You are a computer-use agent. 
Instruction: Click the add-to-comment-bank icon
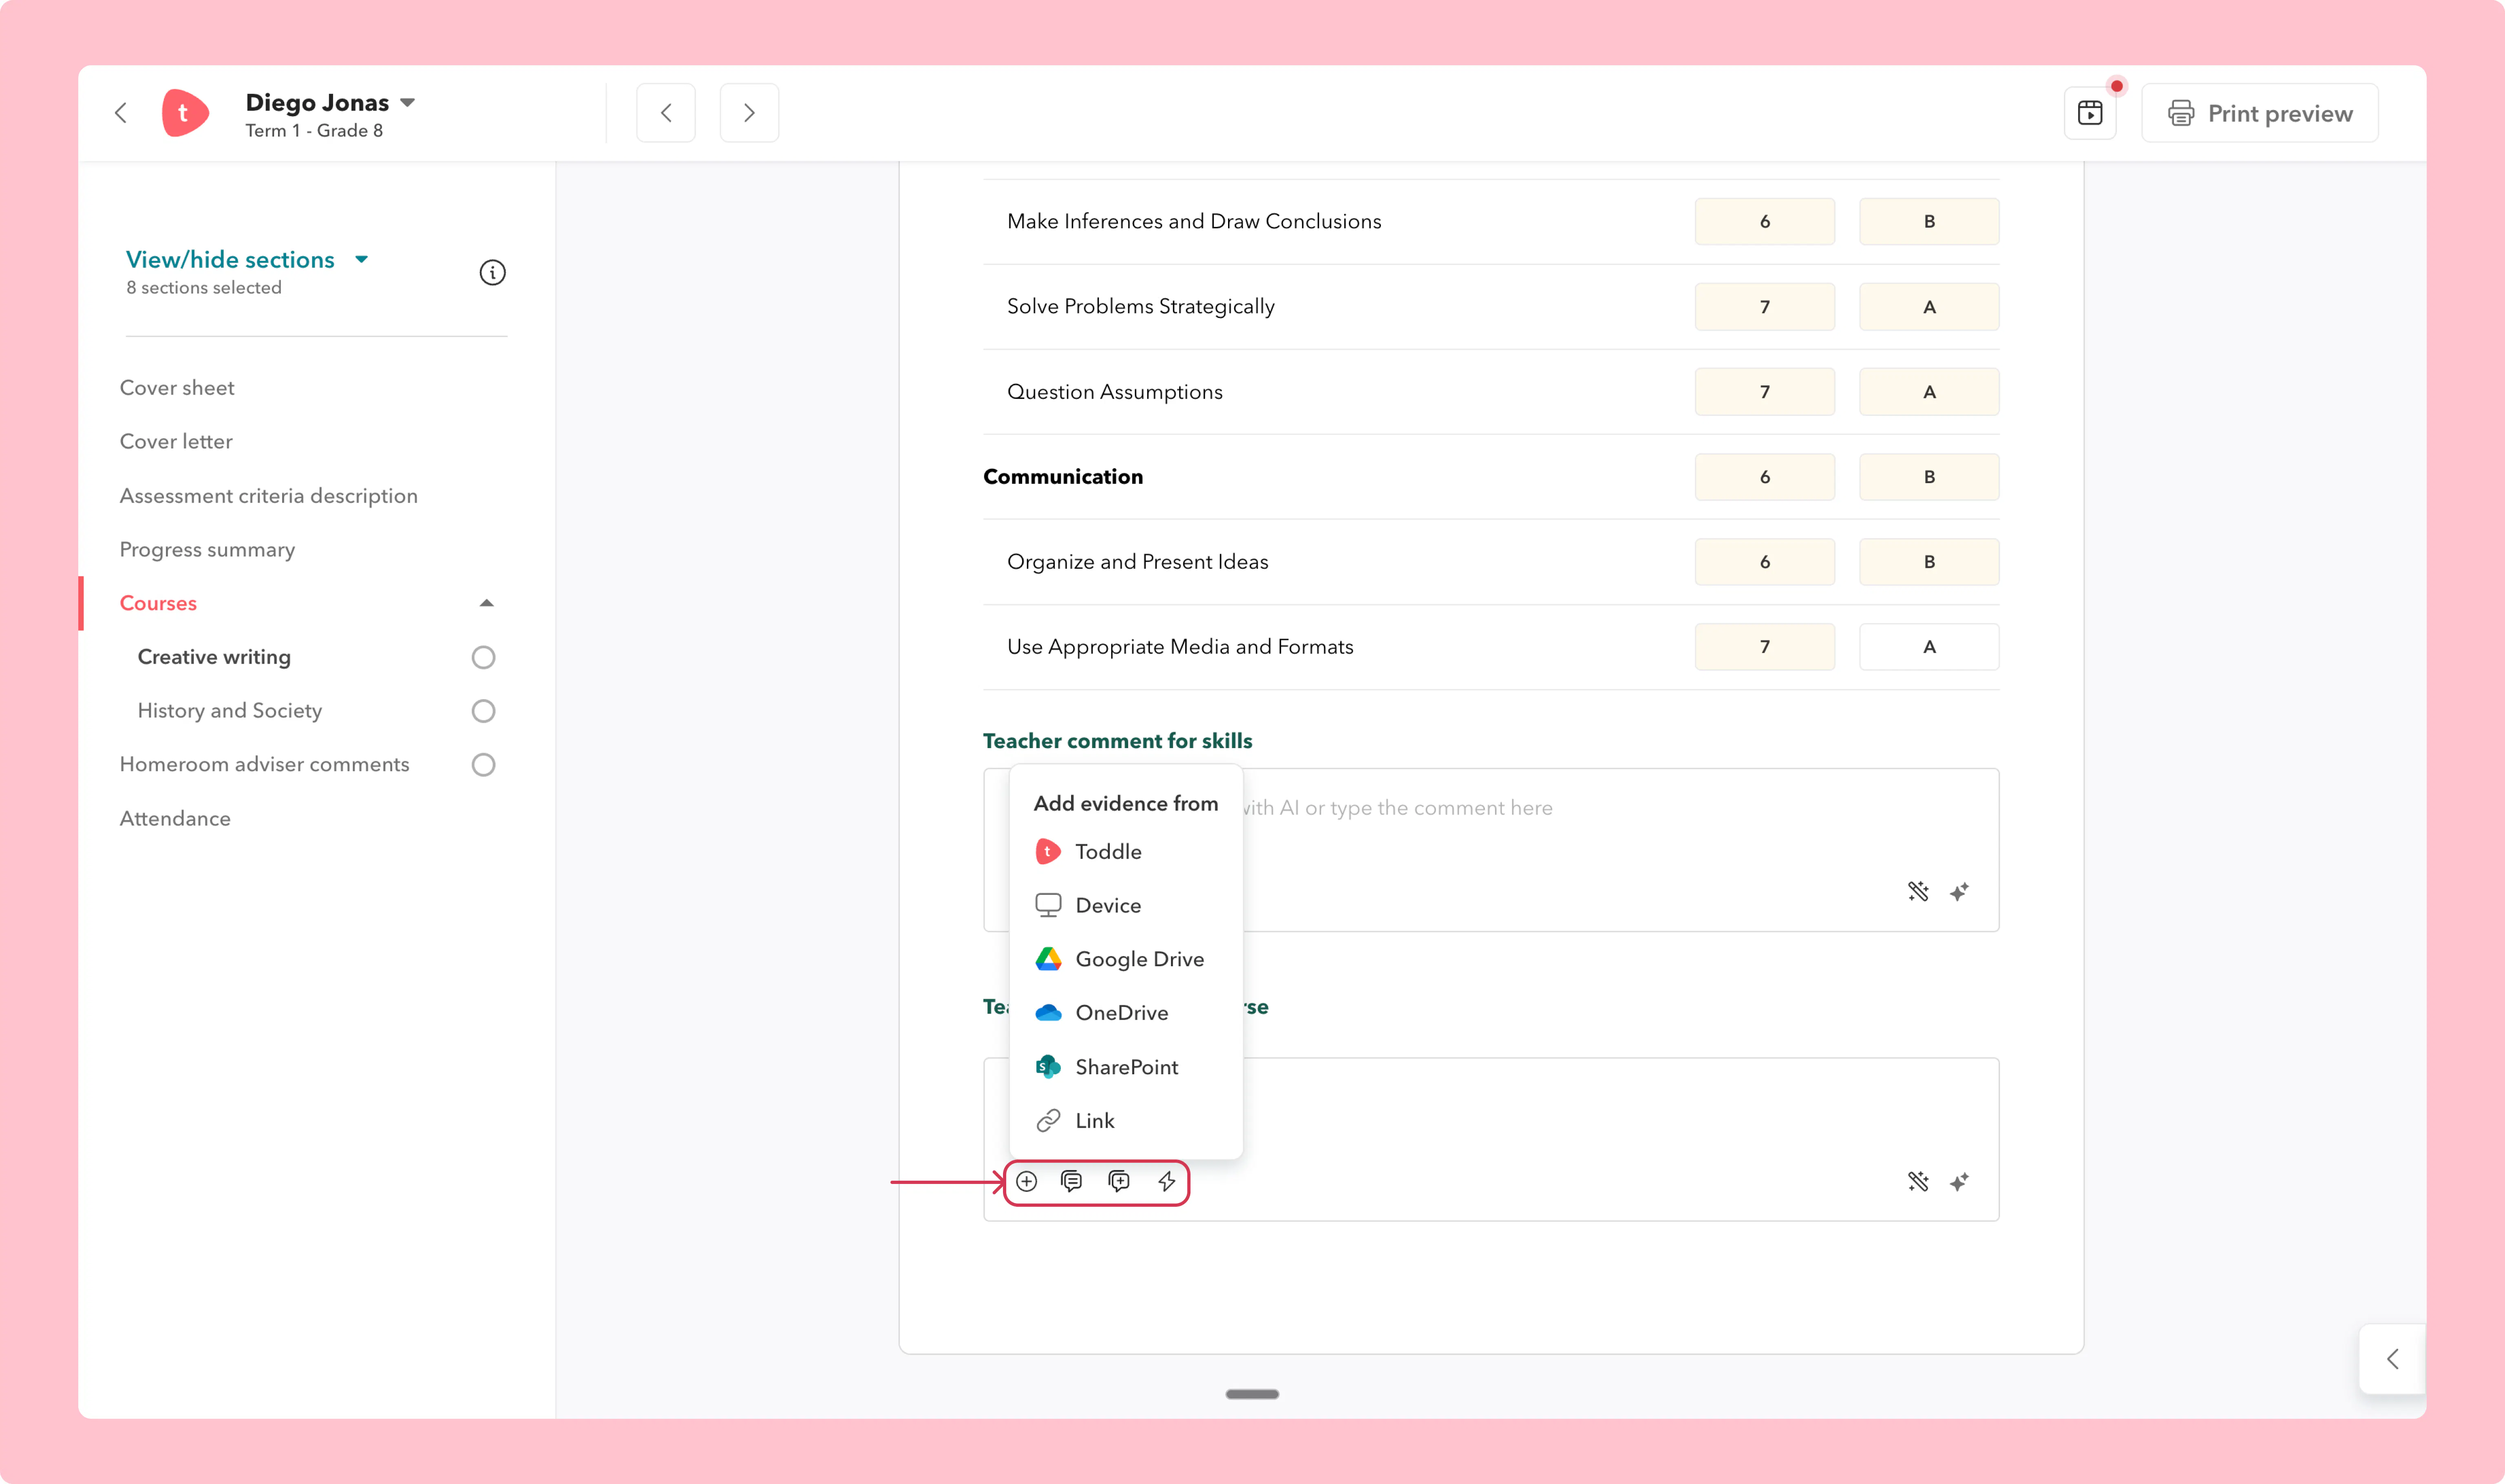tap(1119, 1182)
